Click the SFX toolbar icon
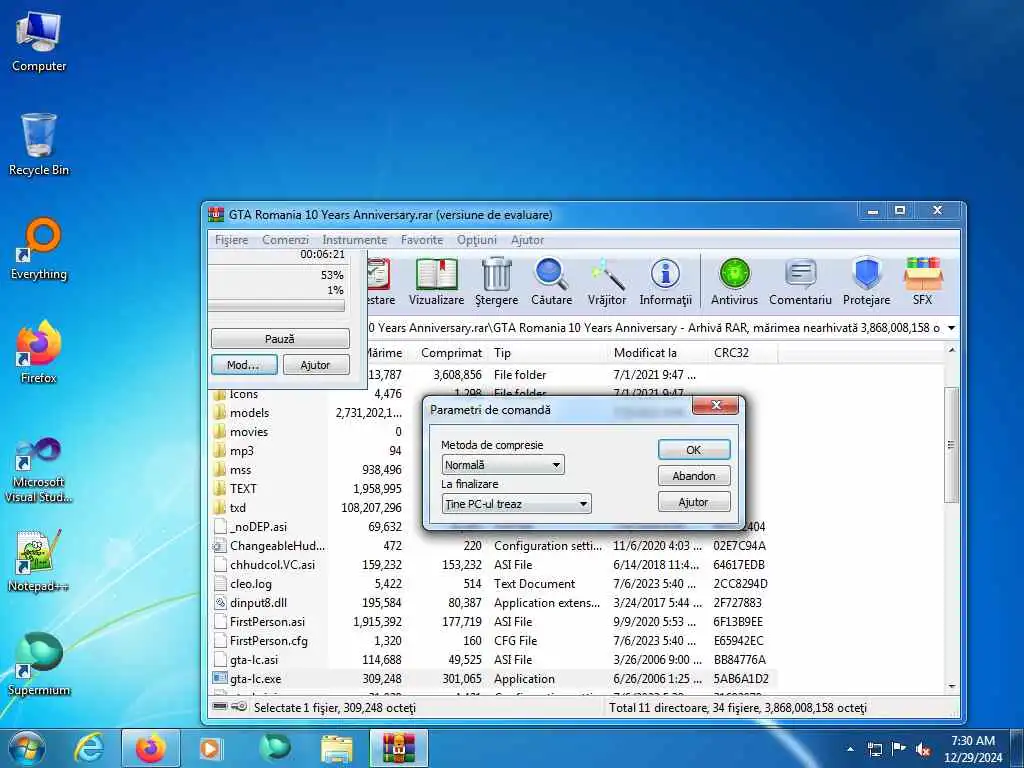The width and height of the screenshot is (1024, 768). (x=922, y=281)
